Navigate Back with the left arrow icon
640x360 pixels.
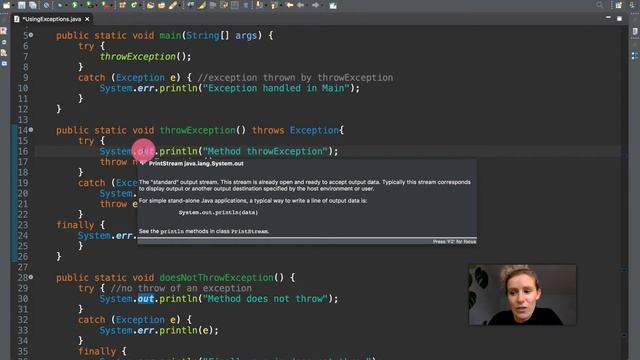pos(301,5)
